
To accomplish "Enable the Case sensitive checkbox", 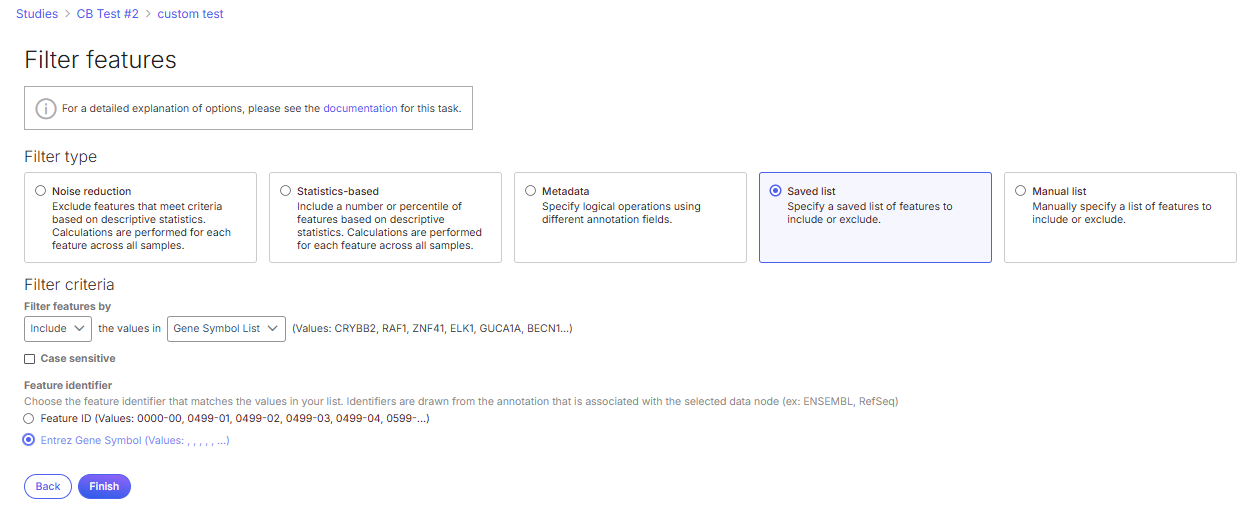I will pyautogui.click(x=30, y=359).
